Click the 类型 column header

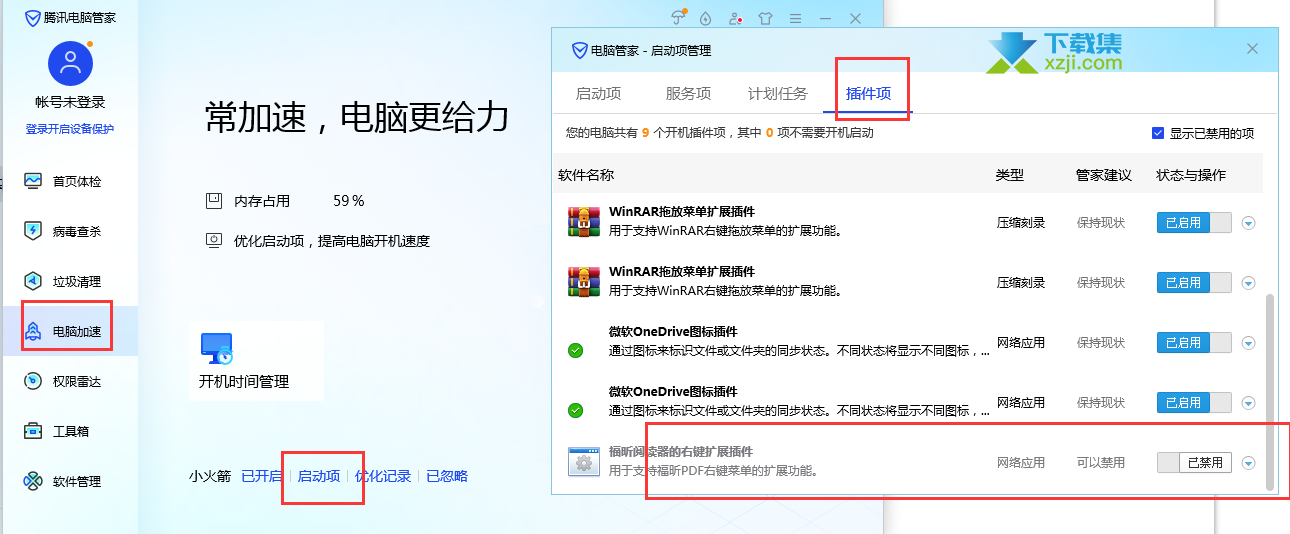coord(1010,175)
